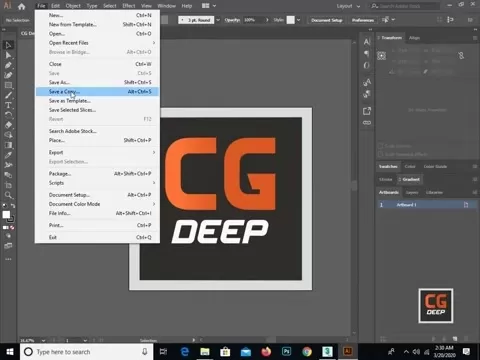
Task: Select the Zoom magnifier tool
Action: point(8,195)
